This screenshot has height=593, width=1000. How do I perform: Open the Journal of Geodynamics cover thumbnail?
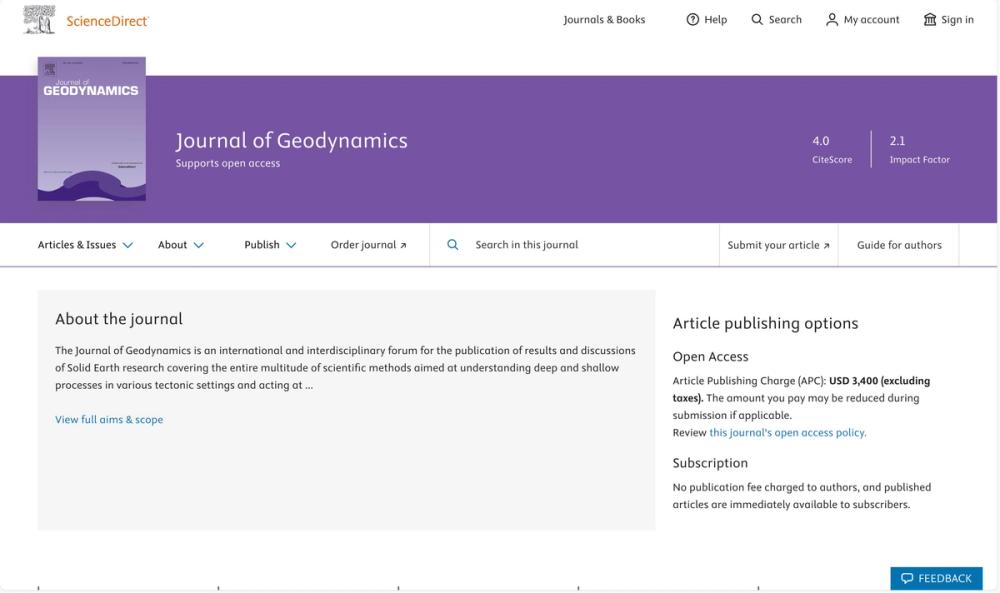(x=92, y=129)
